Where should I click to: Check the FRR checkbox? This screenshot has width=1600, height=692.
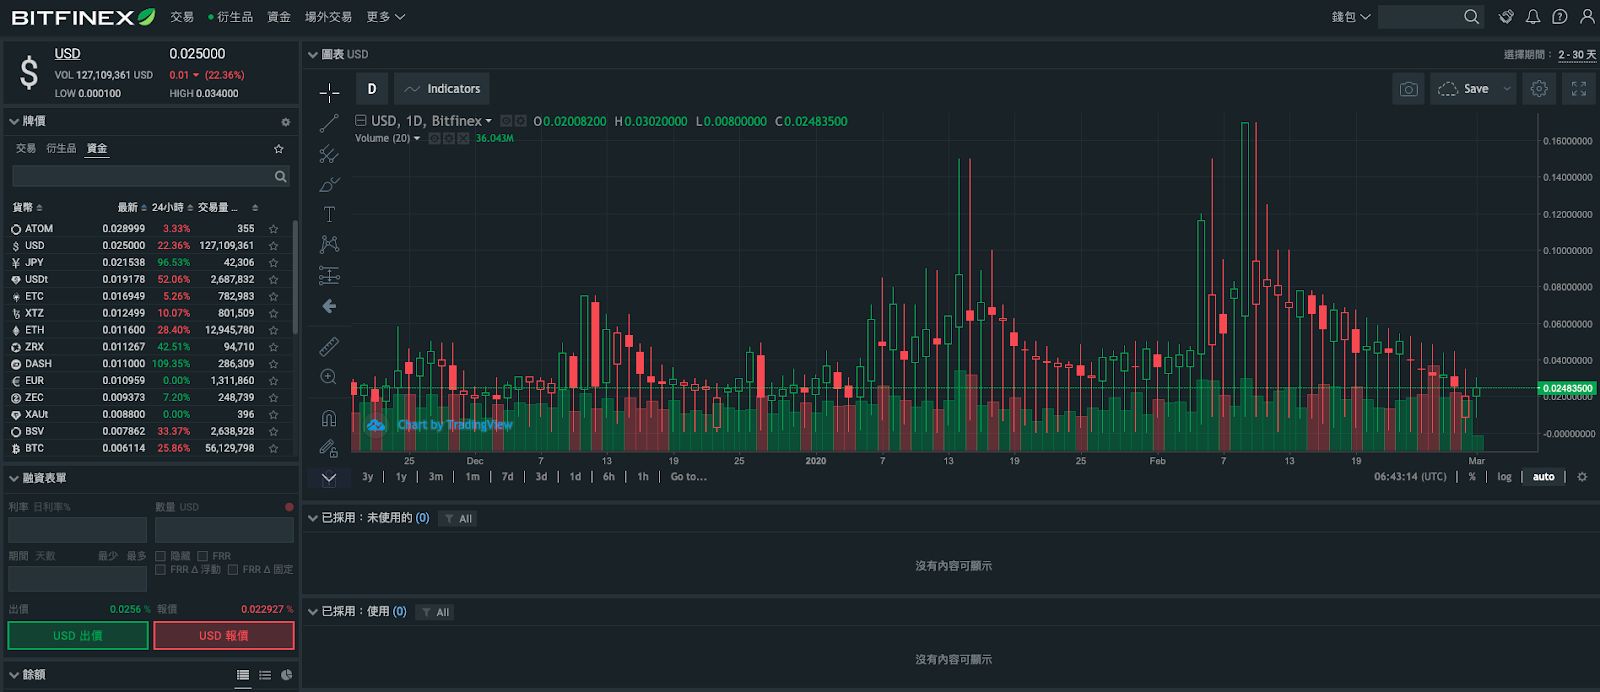[203, 556]
